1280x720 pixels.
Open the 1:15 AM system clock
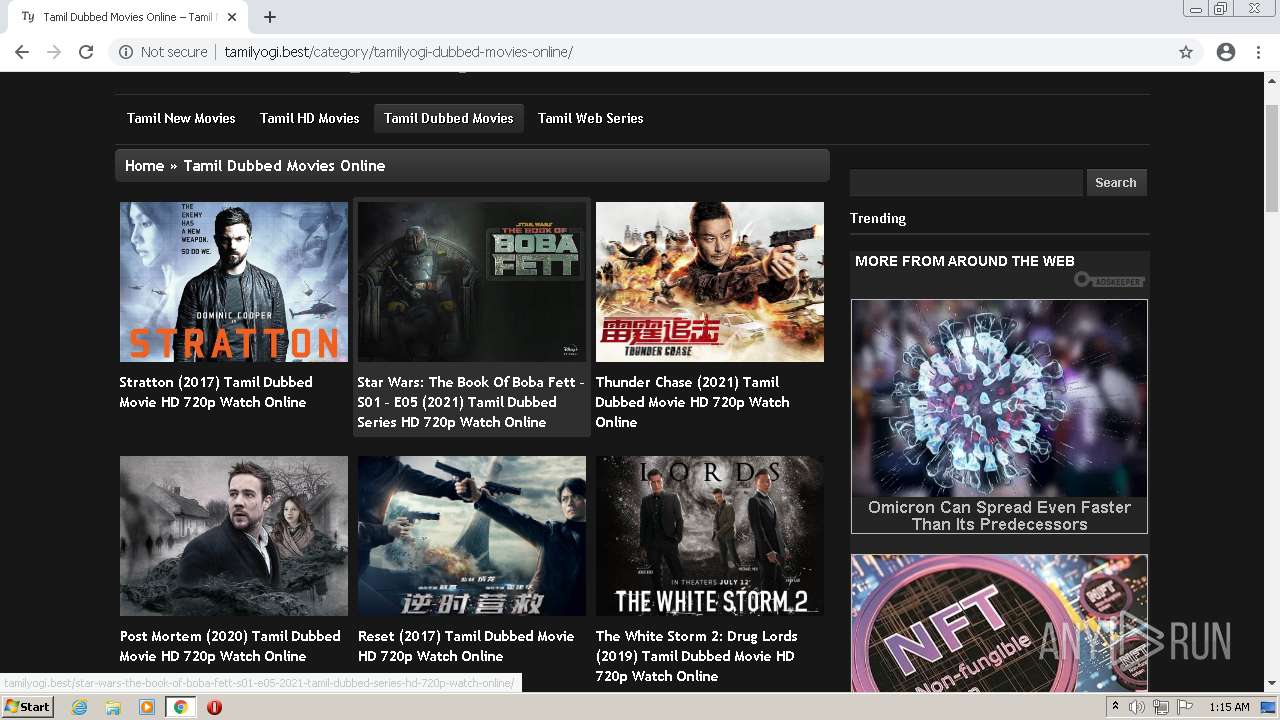1229,707
